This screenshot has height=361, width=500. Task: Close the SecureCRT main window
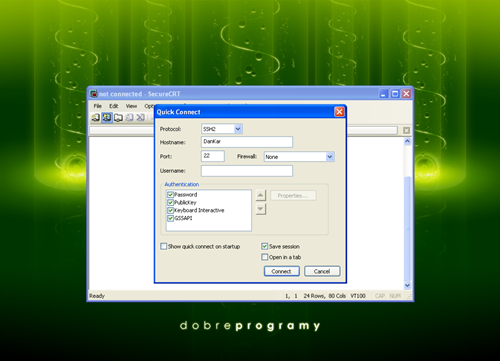click(x=406, y=94)
